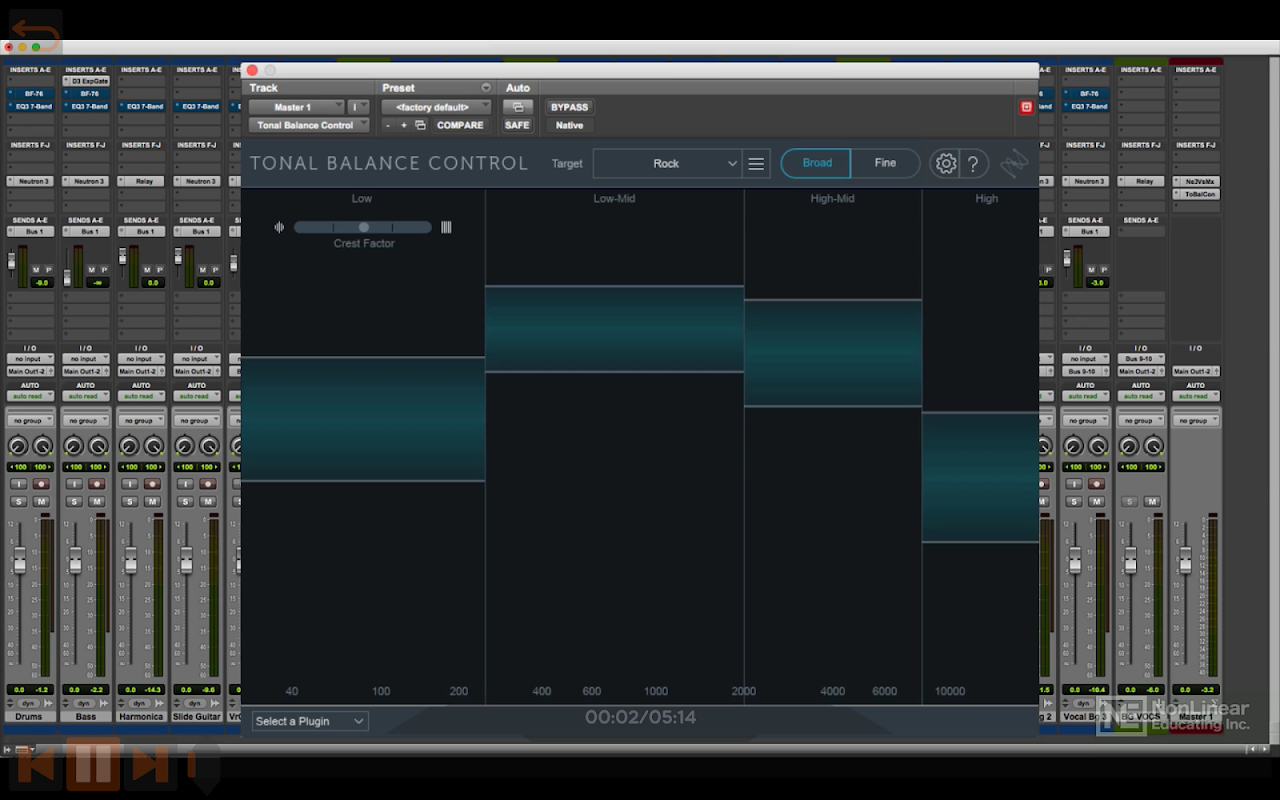This screenshot has height=800, width=1280.
Task: Open the help question mark button
Action: 973,164
